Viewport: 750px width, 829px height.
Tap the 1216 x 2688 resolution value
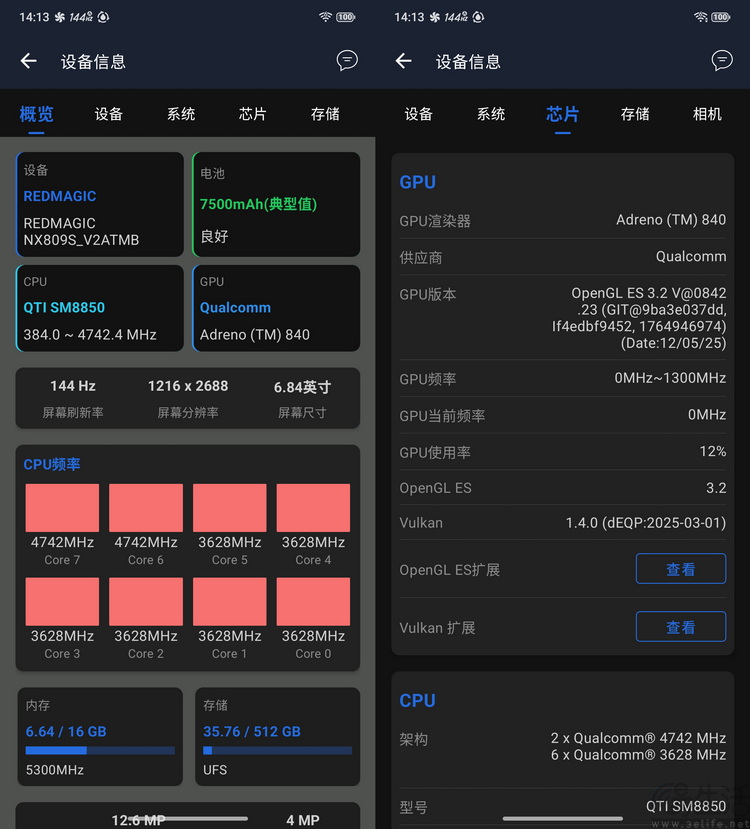pyautogui.click(x=188, y=386)
